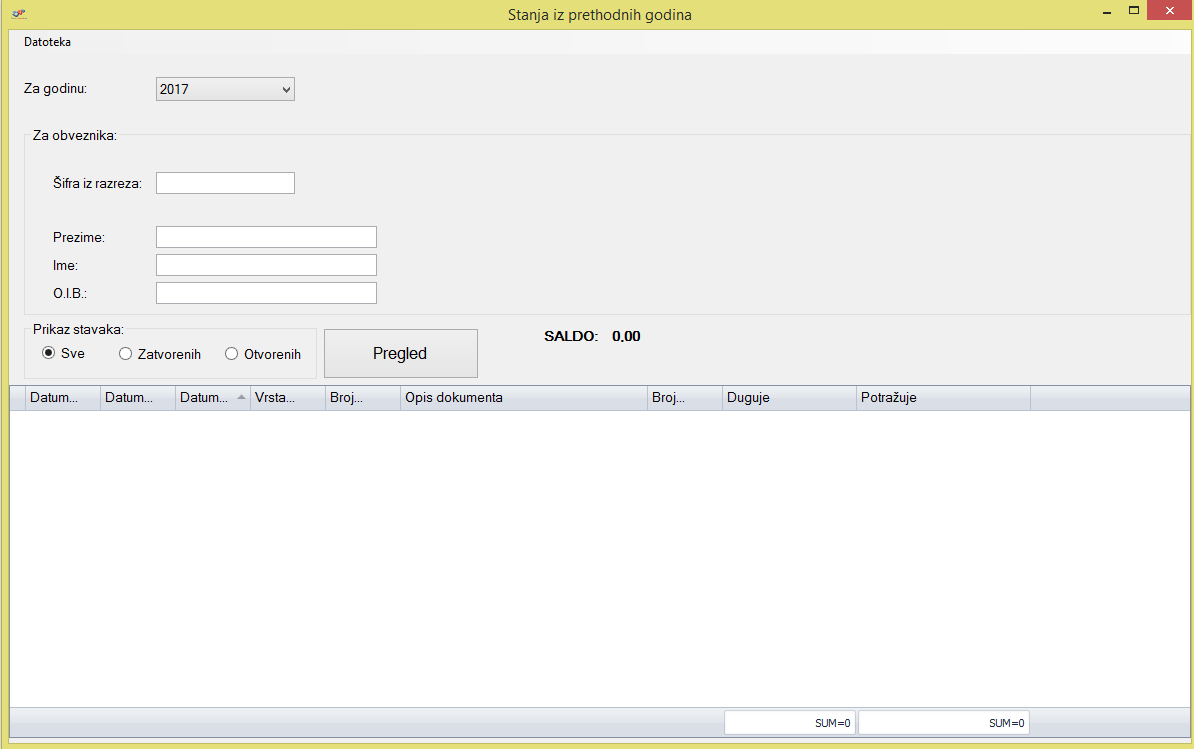Sort by Opis dokumenta column header

pyautogui.click(x=523, y=398)
